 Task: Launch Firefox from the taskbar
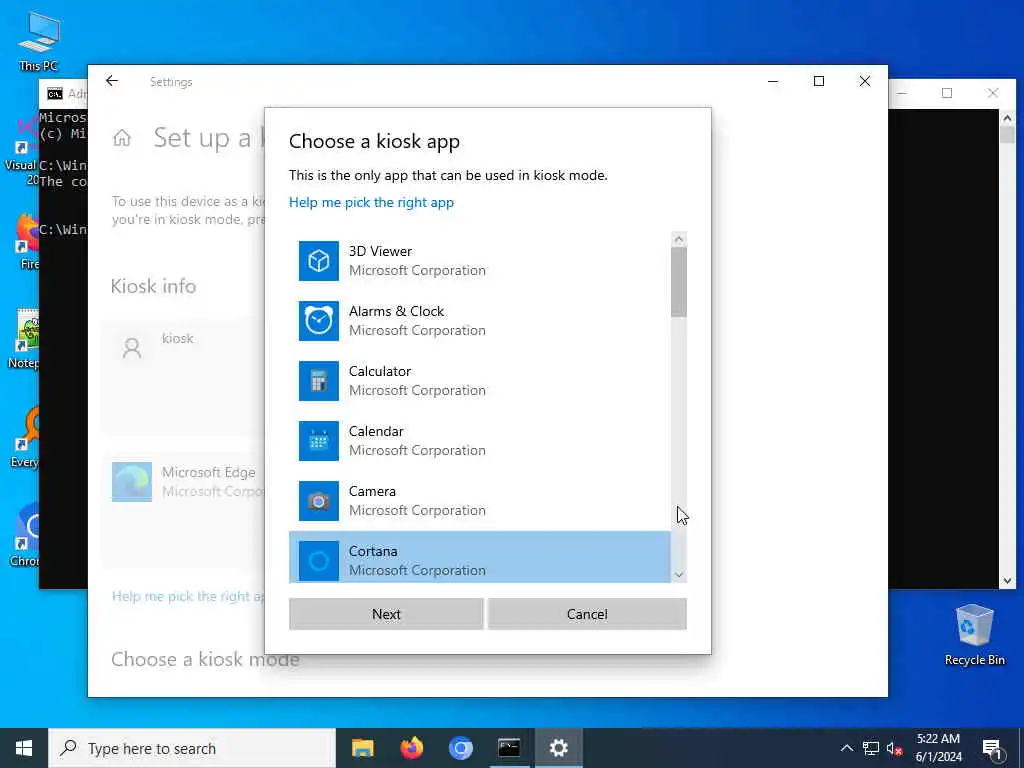(x=411, y=748)
